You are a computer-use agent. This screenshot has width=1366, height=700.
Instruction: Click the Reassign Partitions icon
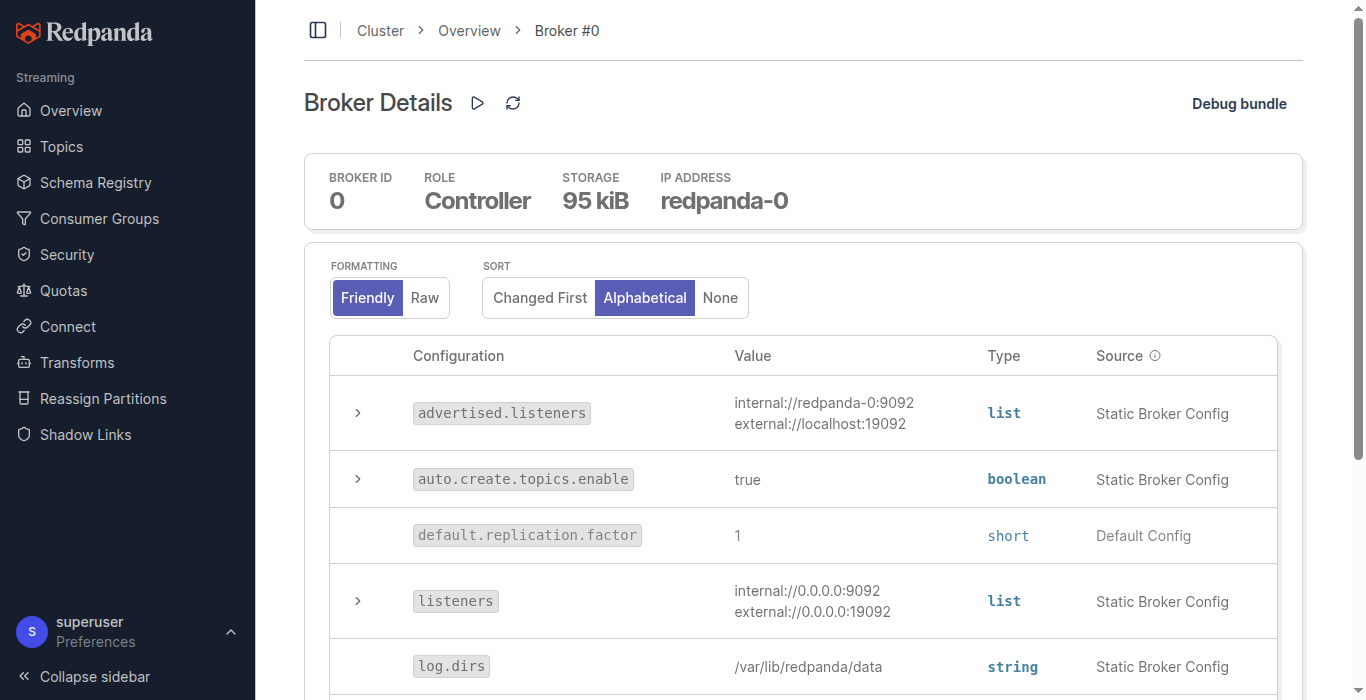tap(24, 399)
